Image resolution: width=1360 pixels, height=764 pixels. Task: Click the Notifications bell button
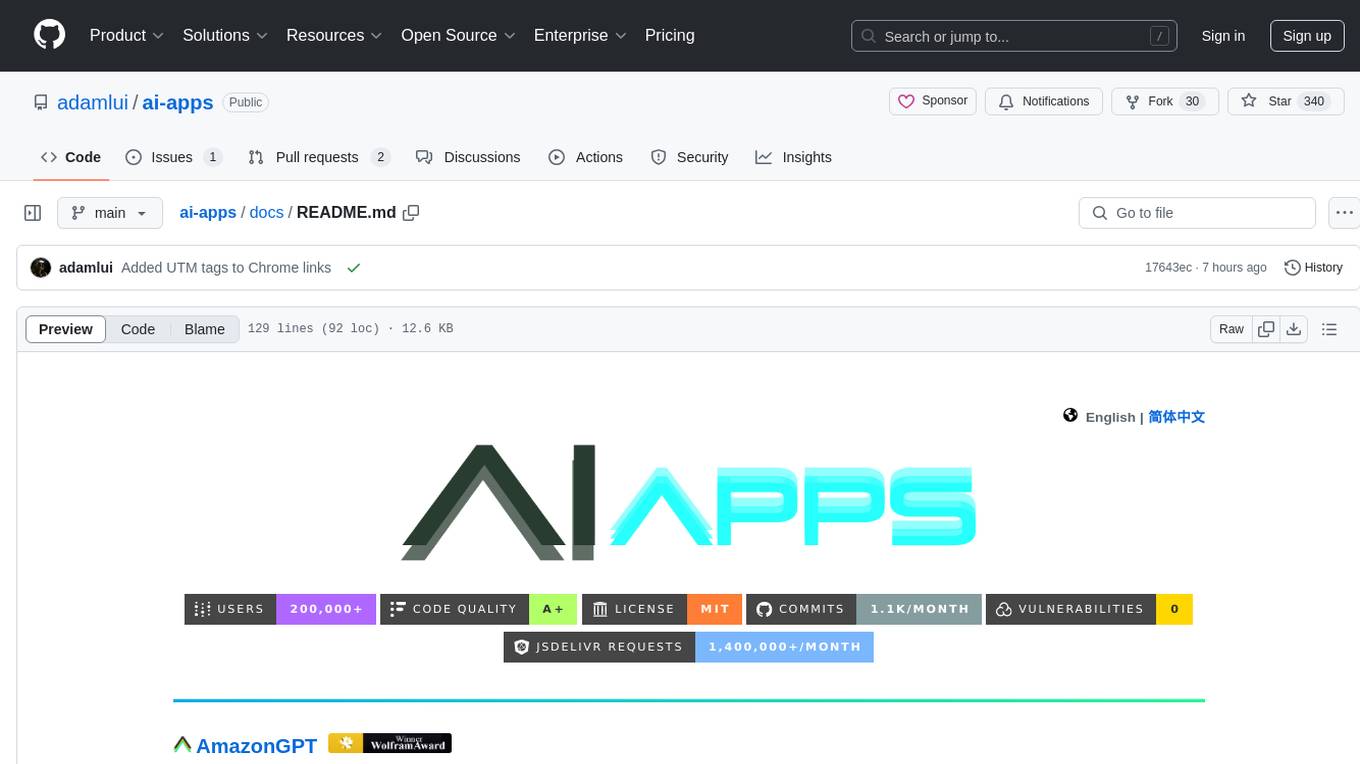[x=1044, y=101]
